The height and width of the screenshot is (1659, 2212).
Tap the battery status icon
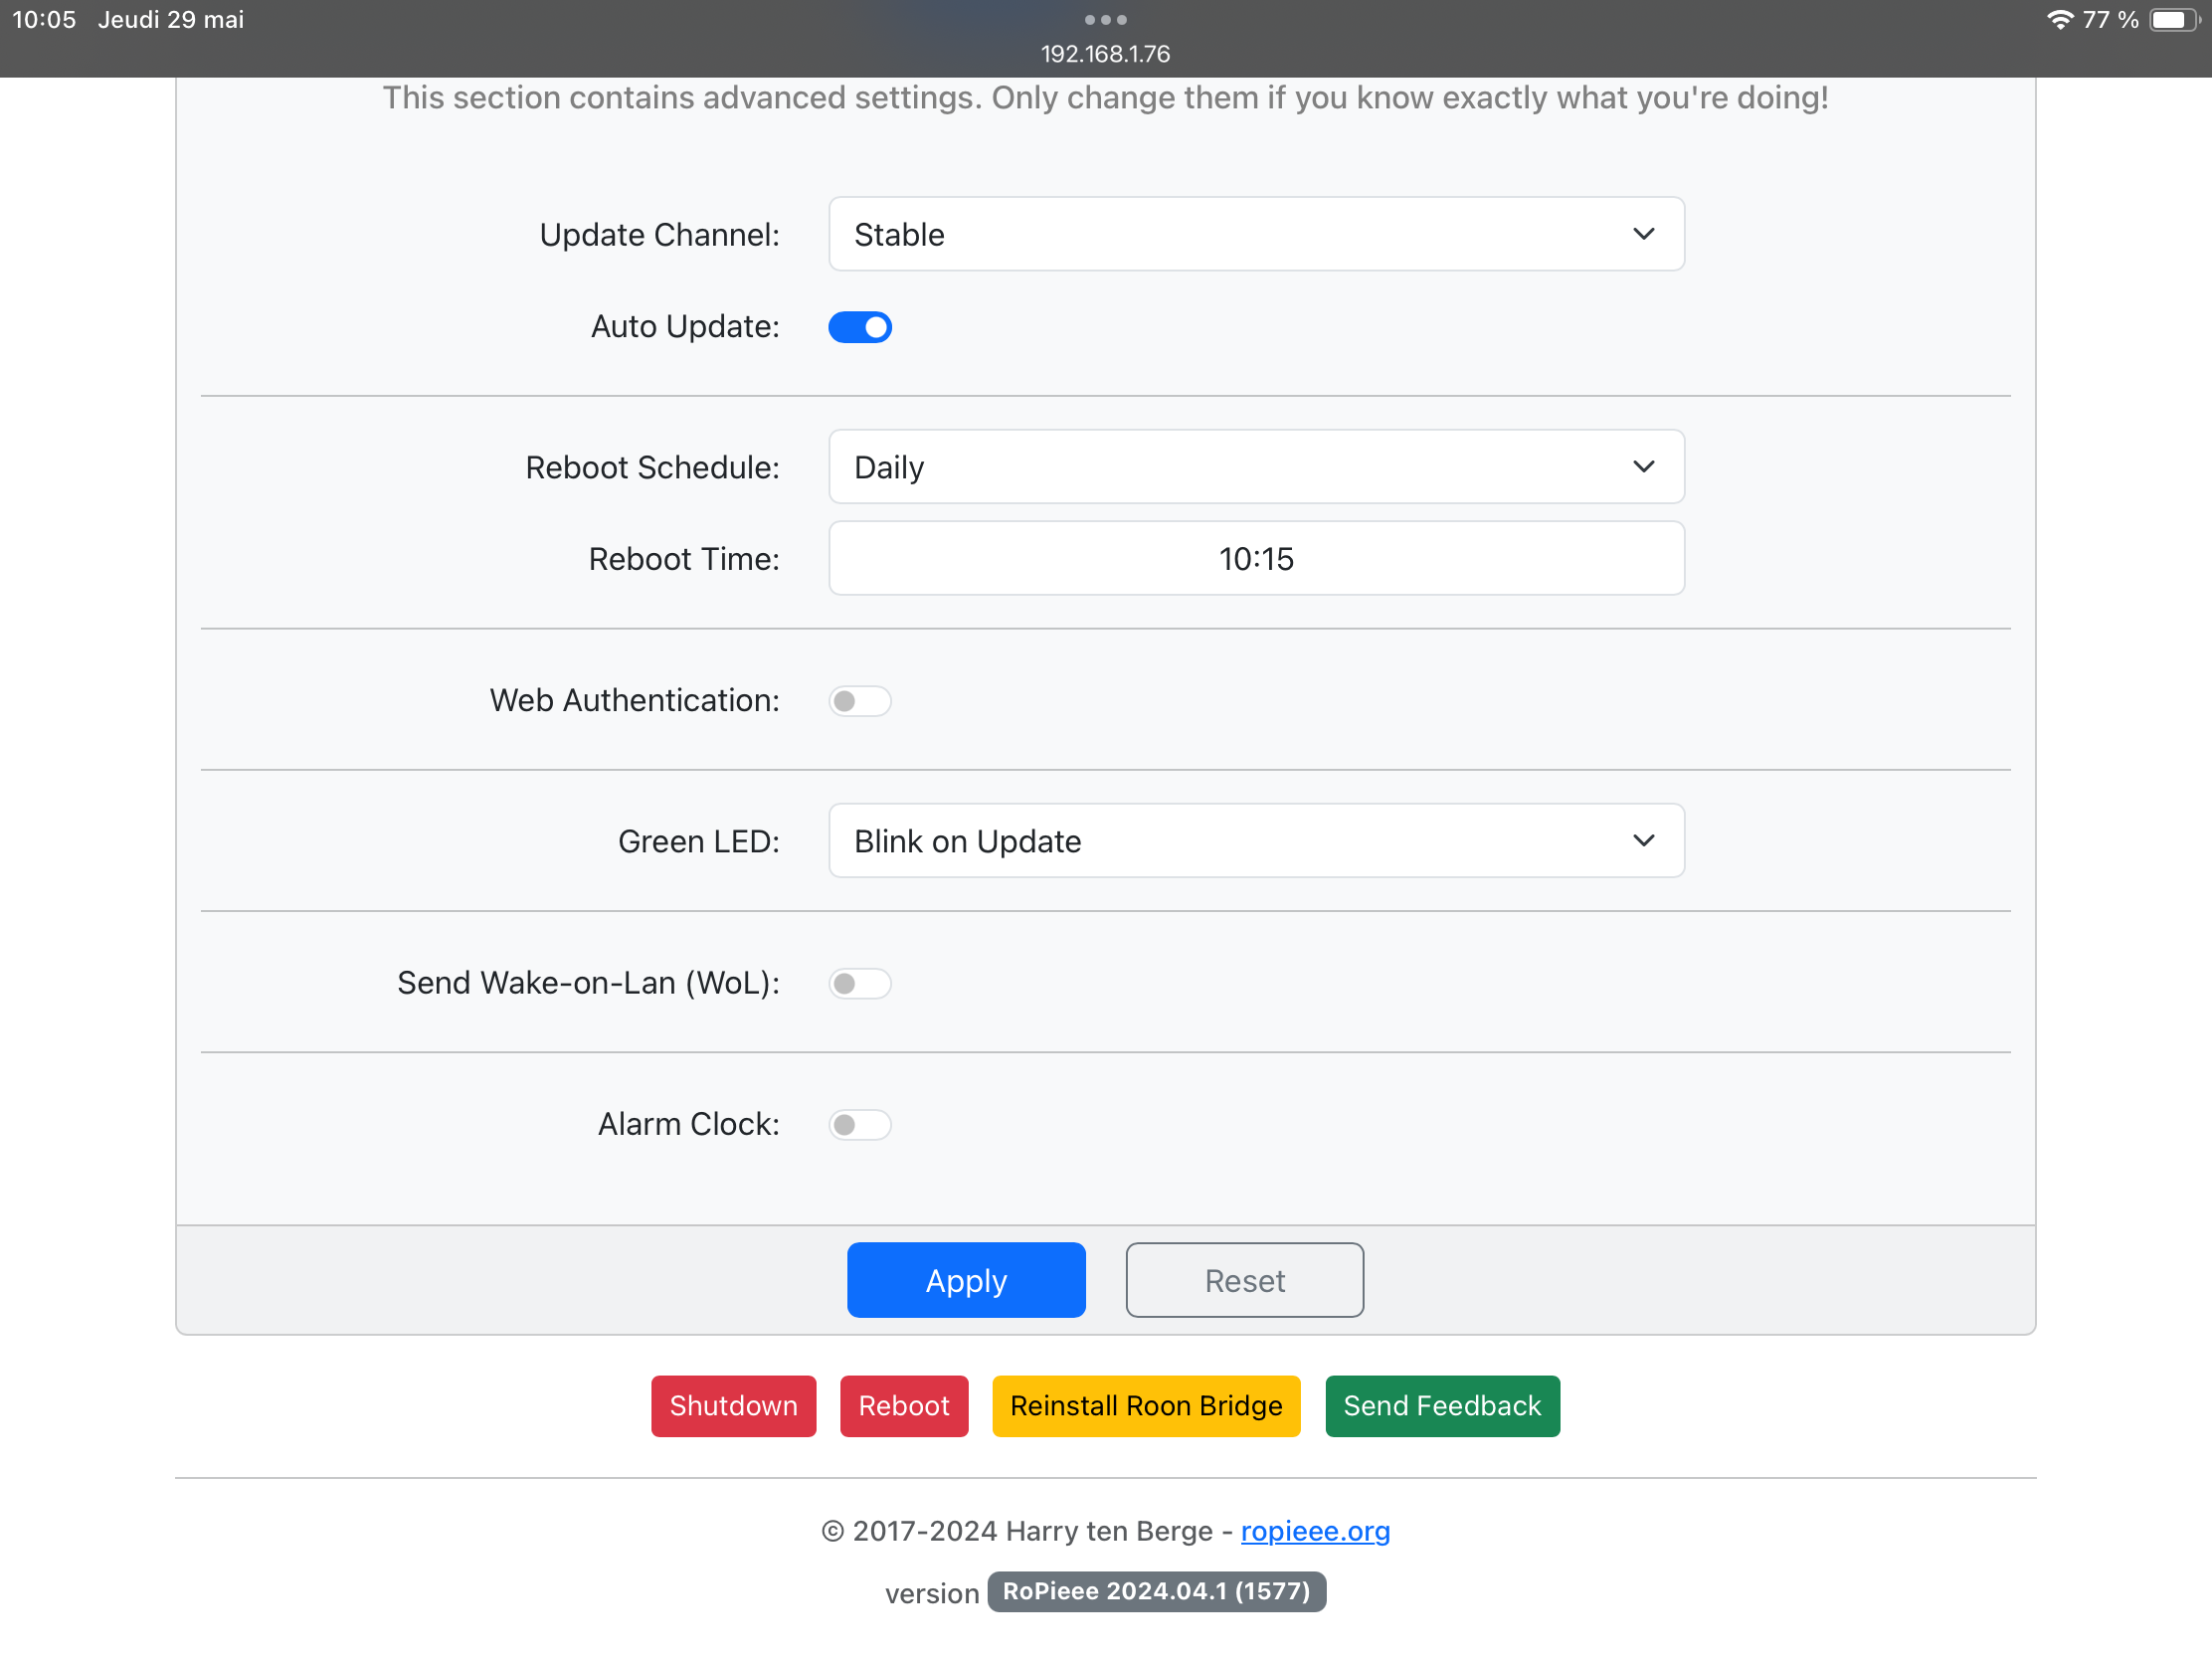(x=2172, y=20)
